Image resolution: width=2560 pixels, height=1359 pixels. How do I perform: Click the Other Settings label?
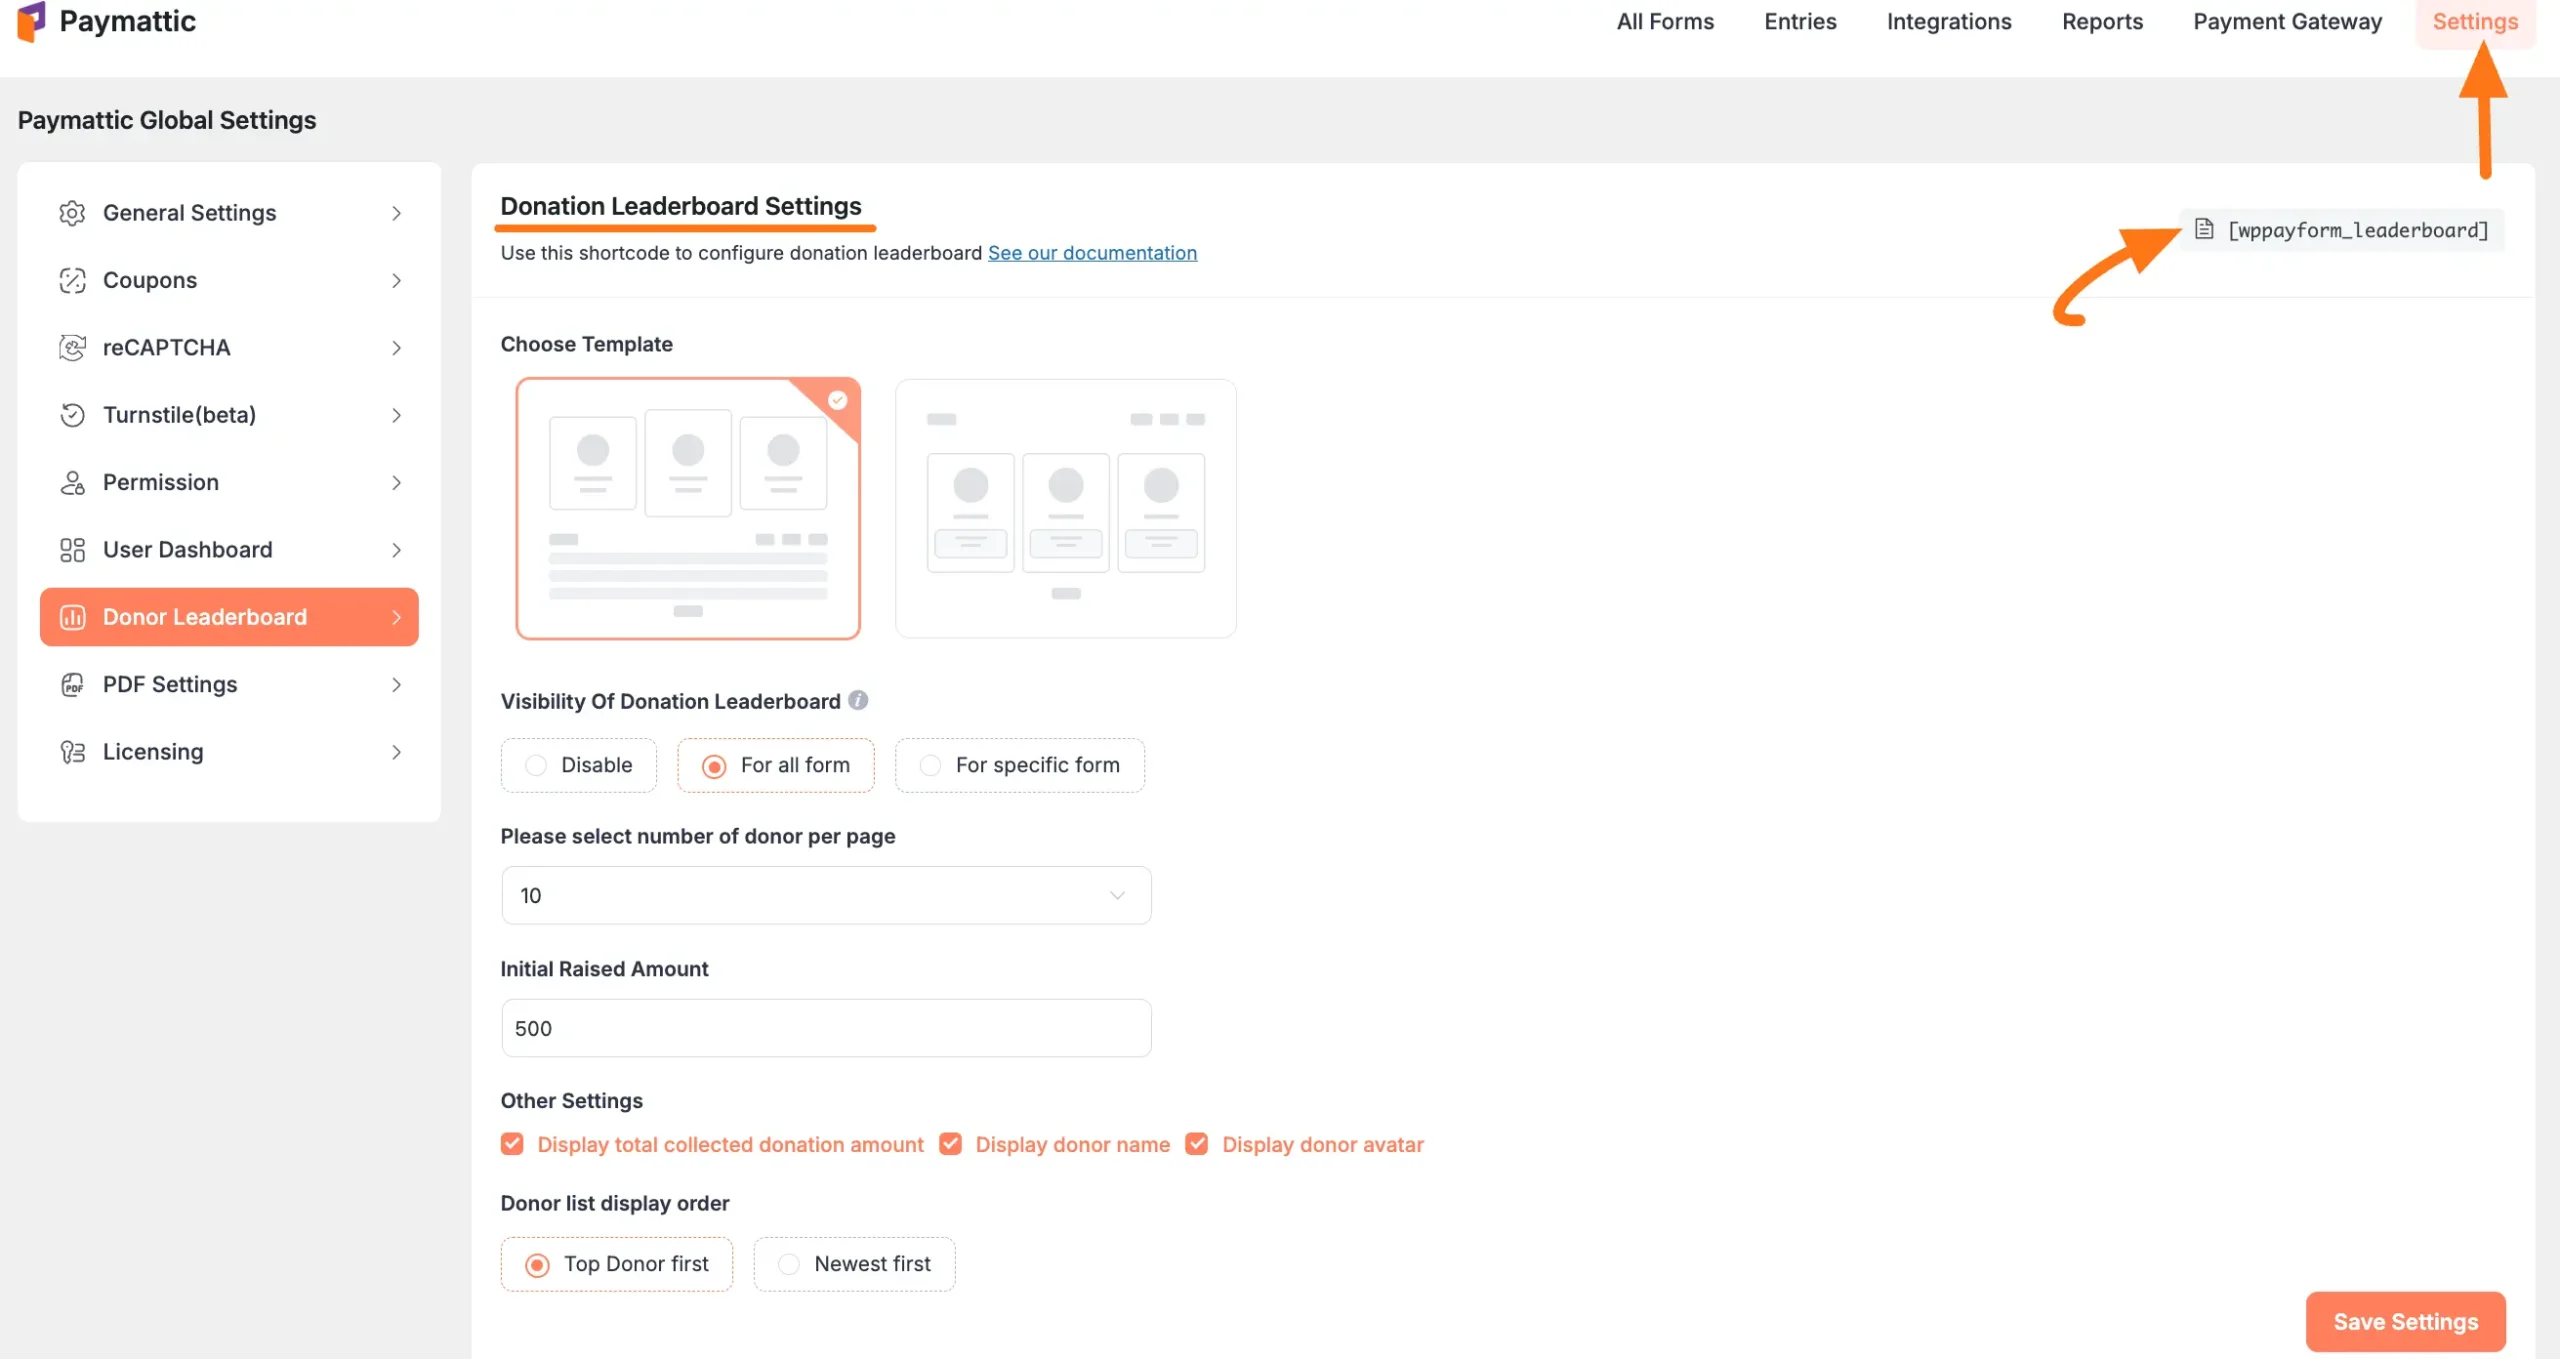pyautogui.click(x=572, y=1100)
